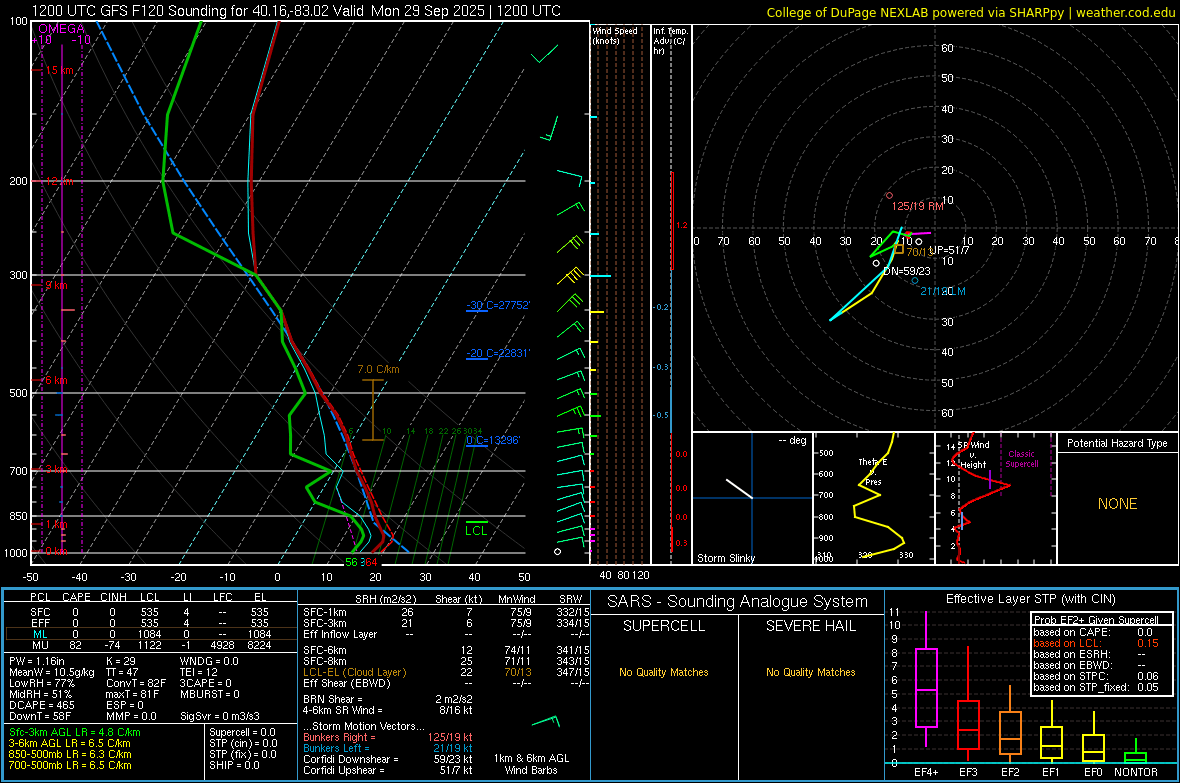Select the SFC-6km shear row
Viewport: 1180px width, 783px height.
coord(446,650)
